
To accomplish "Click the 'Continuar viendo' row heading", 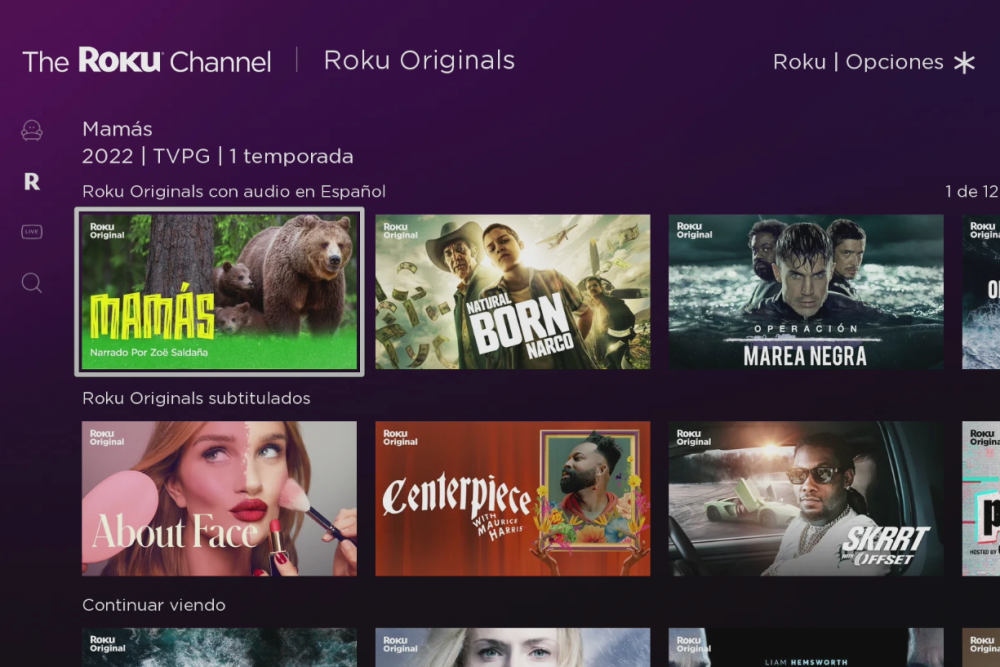I will click(x=154, y=605).
